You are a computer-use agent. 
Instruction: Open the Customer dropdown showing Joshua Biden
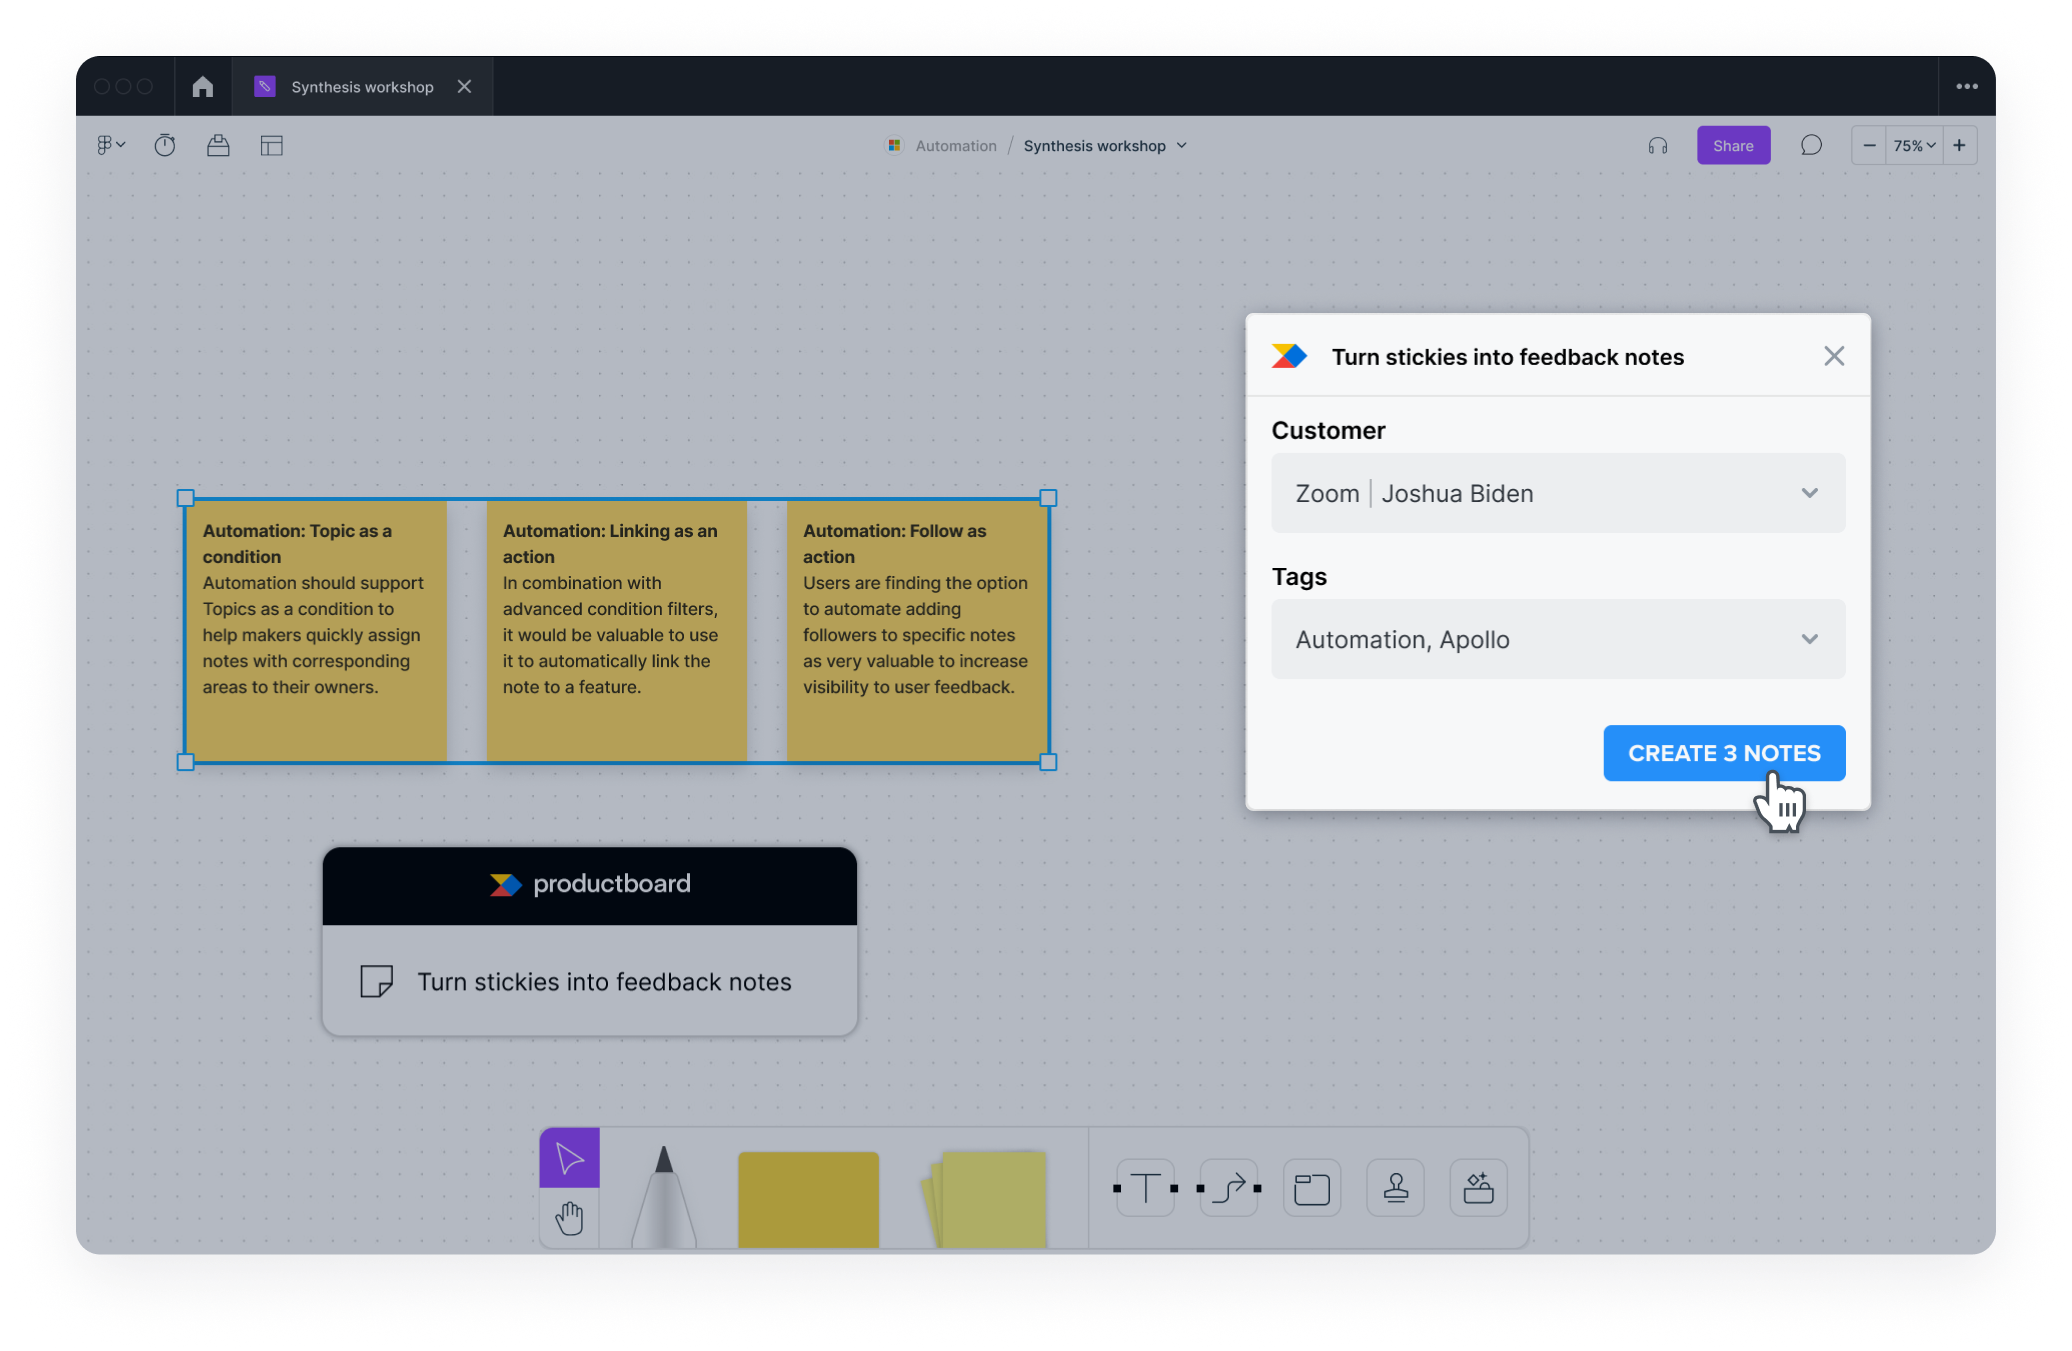pyautogui.click(x=1558, y=493)
